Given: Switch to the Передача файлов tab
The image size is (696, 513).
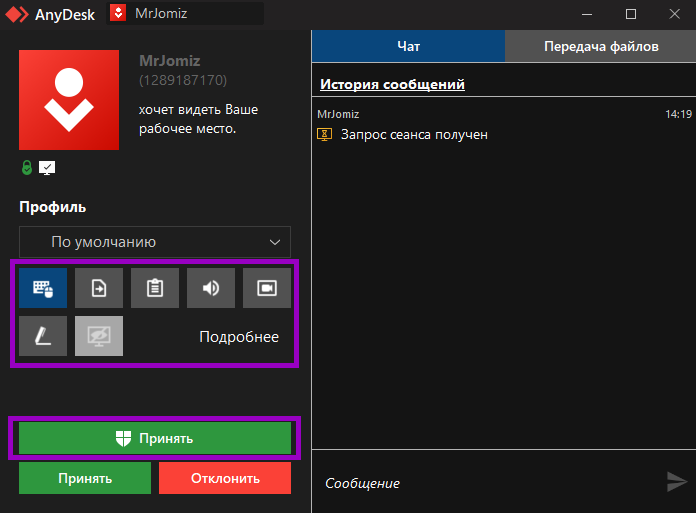Looking at the screenshot, I should (x=601, y=46).
